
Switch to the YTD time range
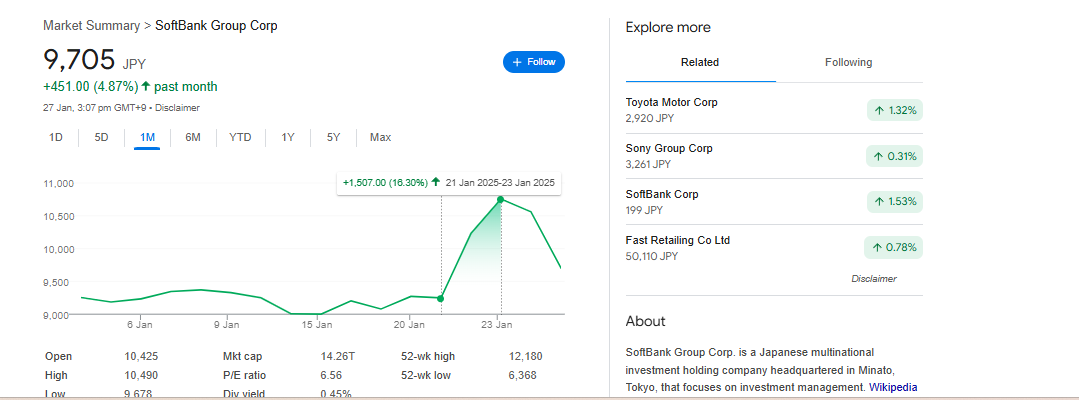(x=240, y=137)
